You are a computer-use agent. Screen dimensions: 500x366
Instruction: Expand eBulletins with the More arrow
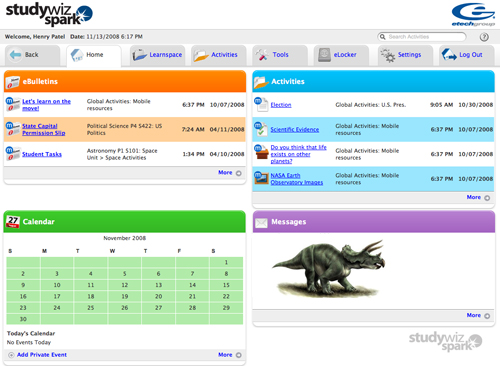click(x=230, y=173)
